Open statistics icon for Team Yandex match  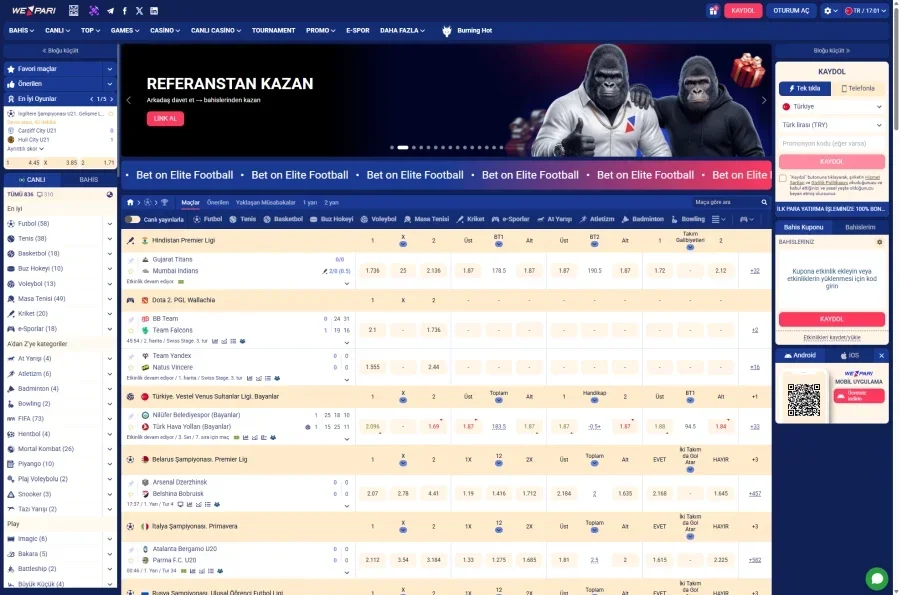coord(249,379)
